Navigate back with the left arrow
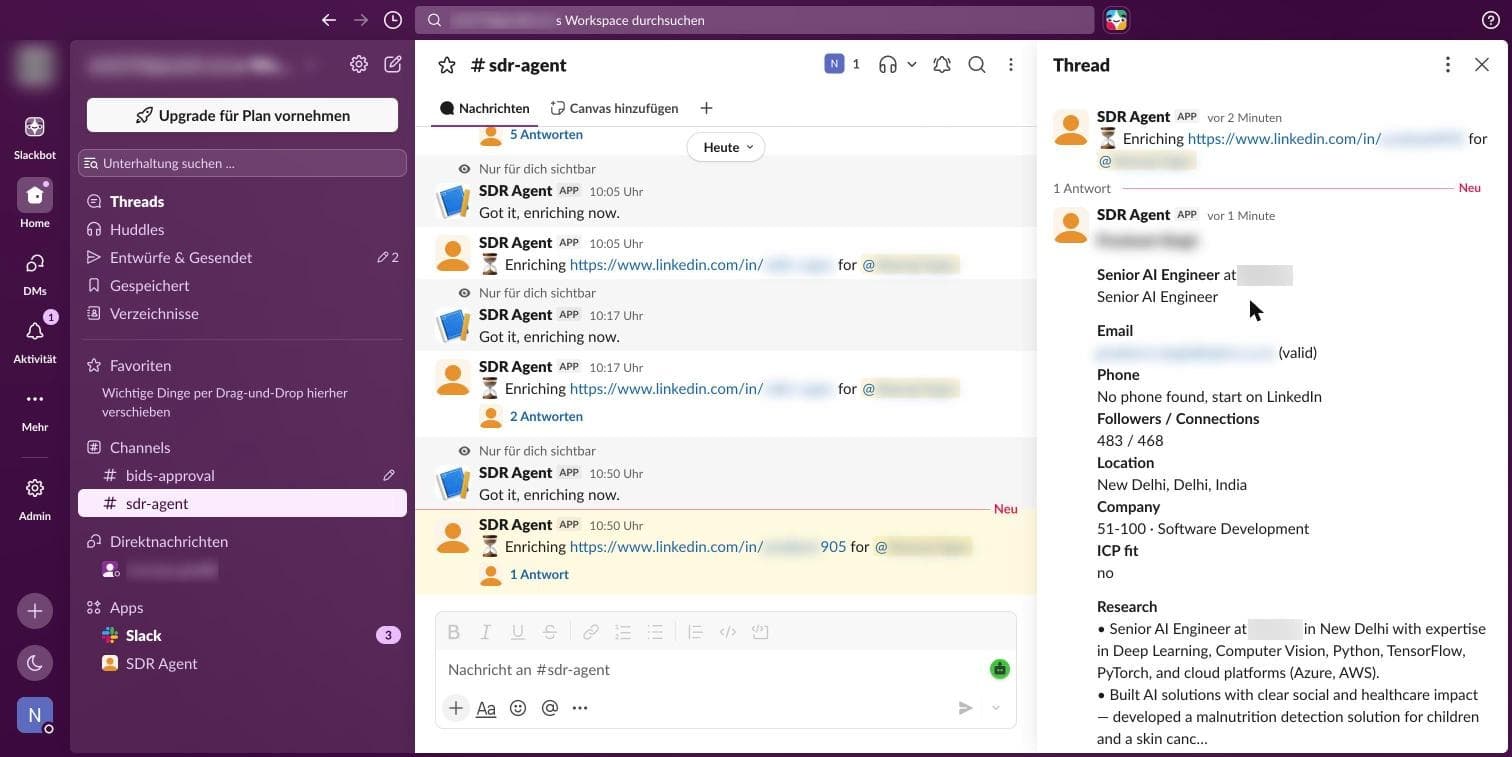 (329, 20)
